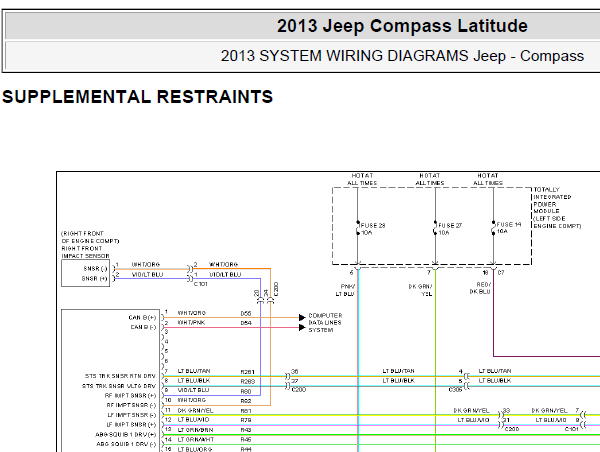Screen dimensions: 600x452
Task: Click the "R82" circuit code
Action: pos(246,401)
